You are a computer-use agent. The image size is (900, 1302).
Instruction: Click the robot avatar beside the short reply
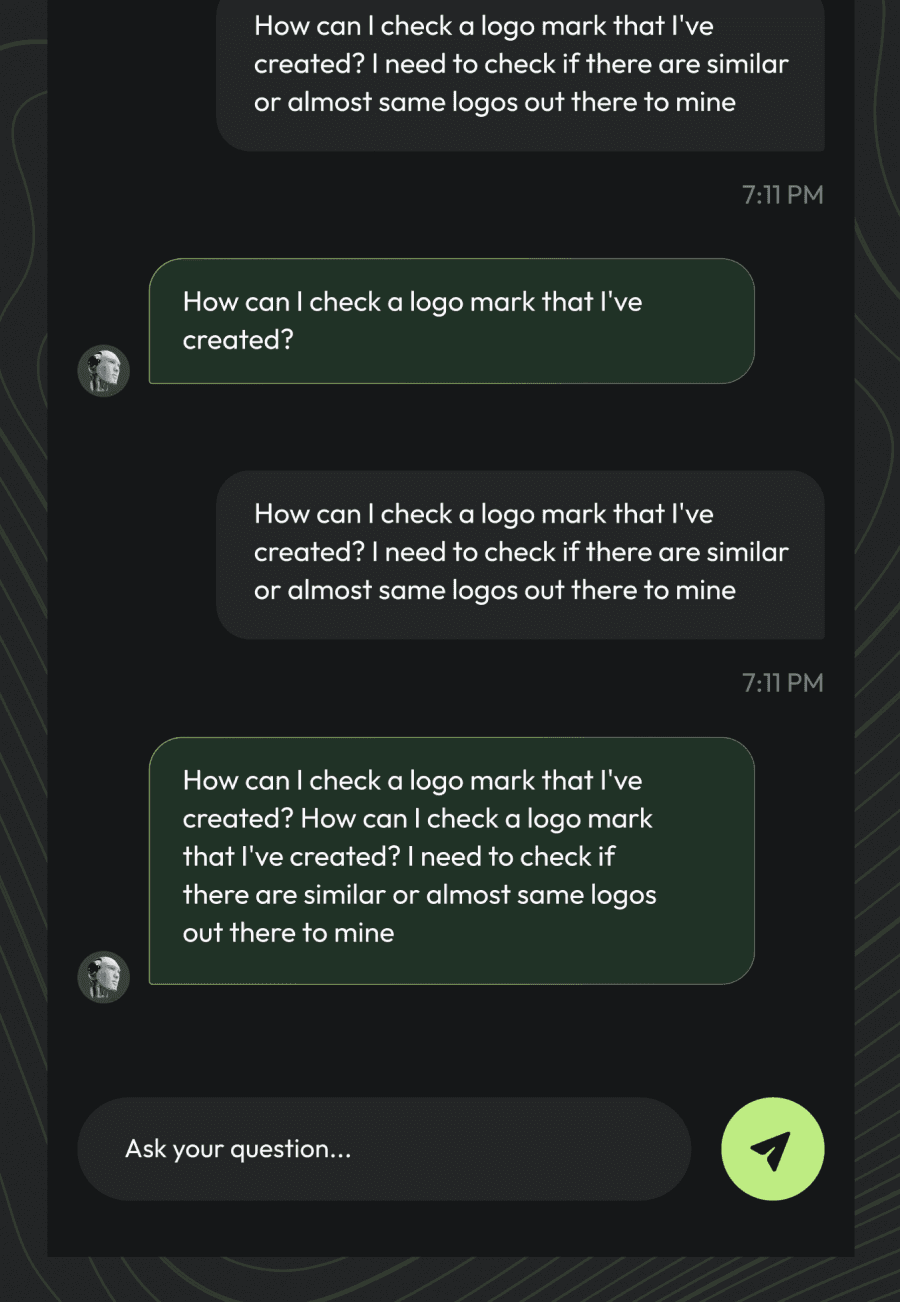(104, 371)
